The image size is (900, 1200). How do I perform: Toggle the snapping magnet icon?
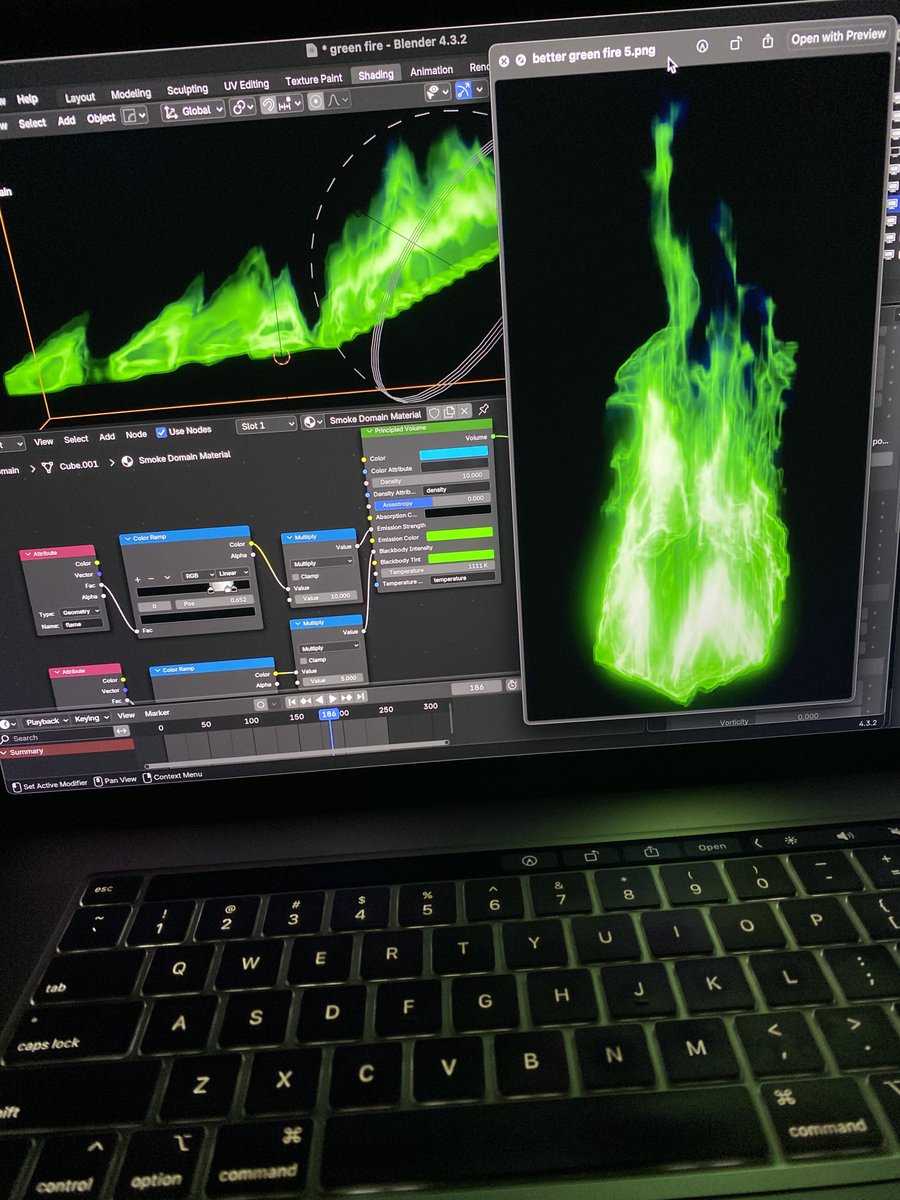(268, 103)
